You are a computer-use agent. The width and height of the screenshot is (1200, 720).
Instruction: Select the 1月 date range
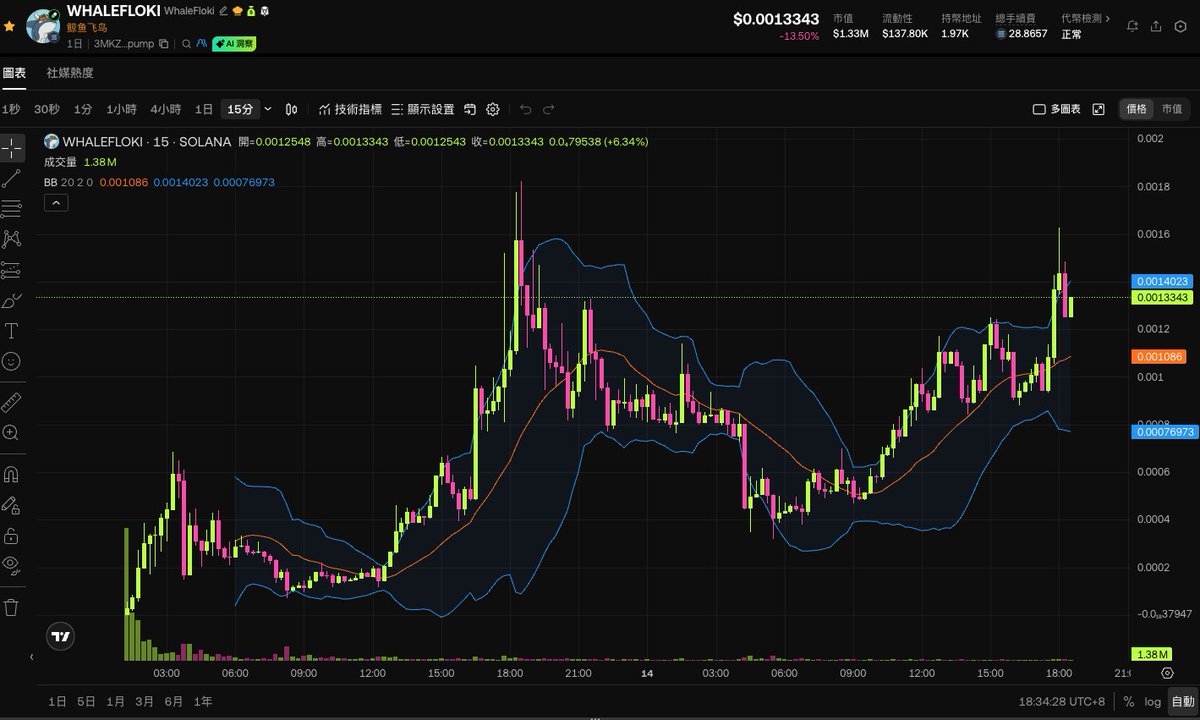[x=115, y=701]
